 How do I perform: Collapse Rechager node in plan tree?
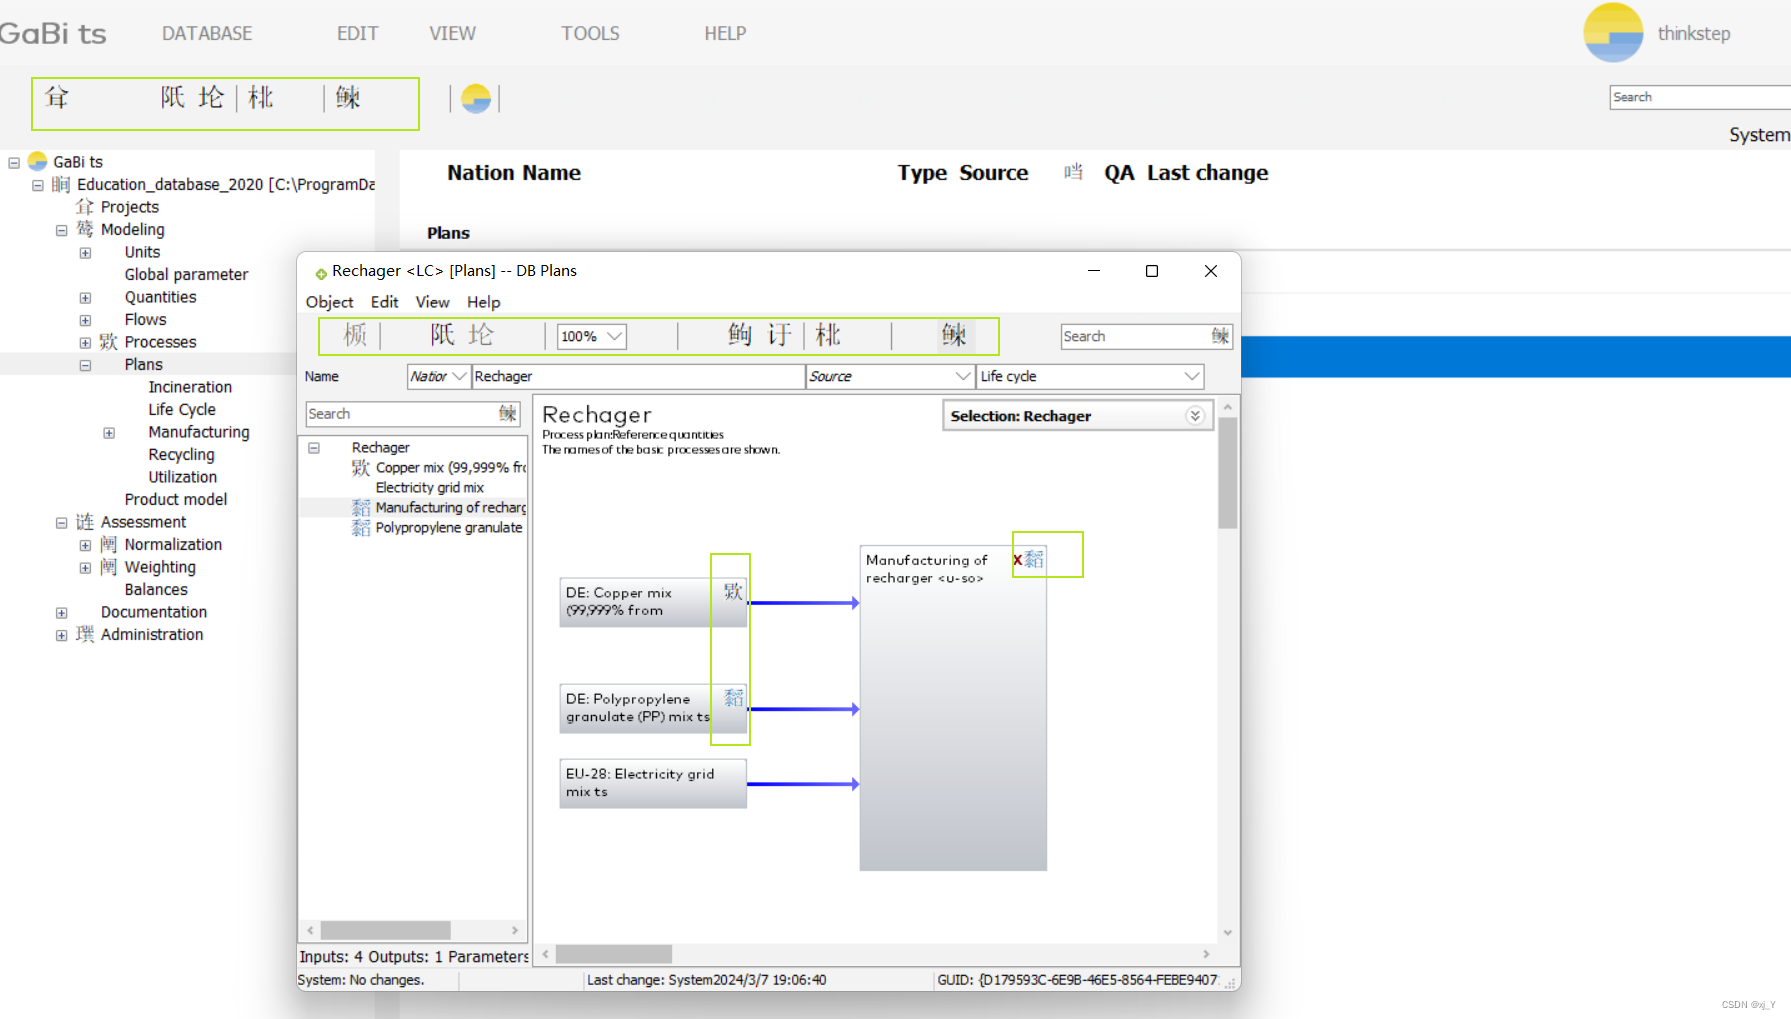[x=314, y=448]
